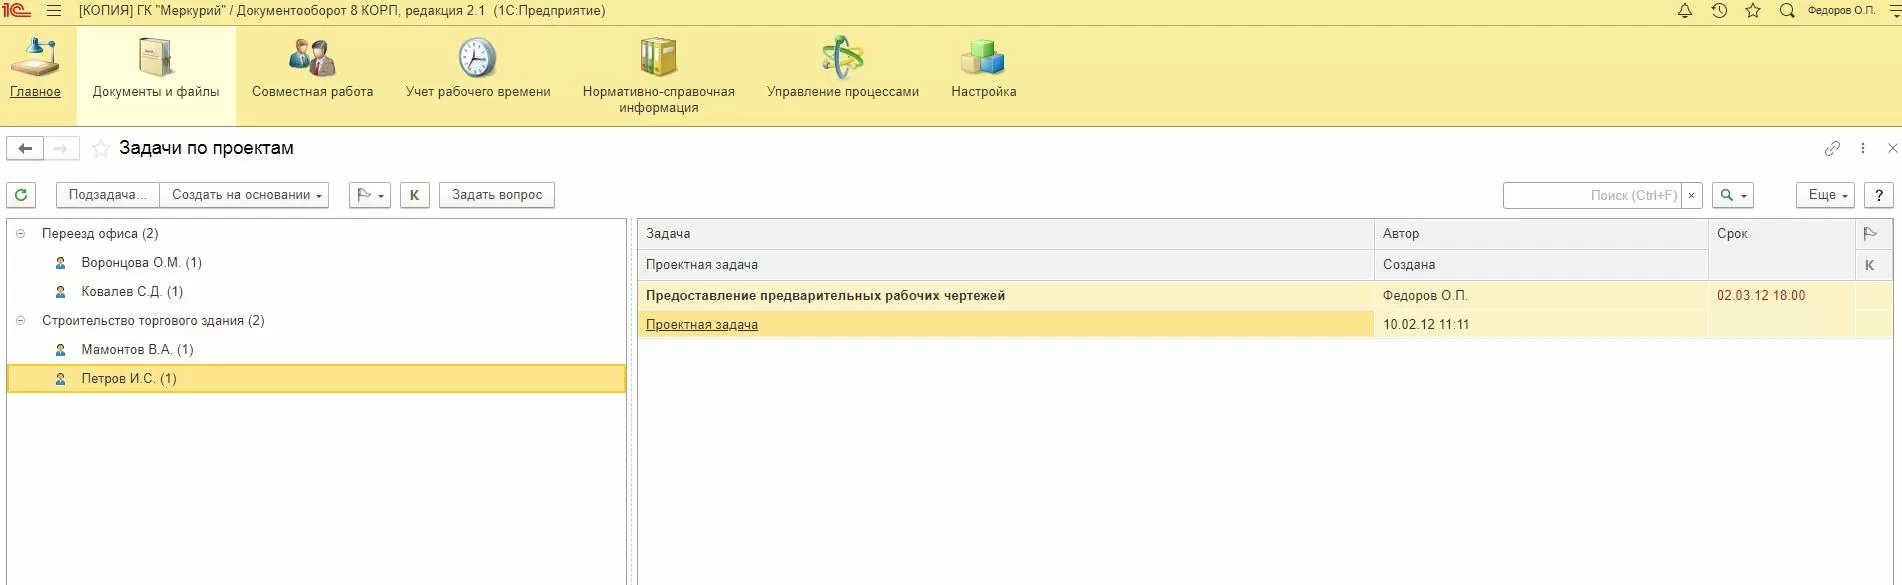This screenshot has width=1902, height=585.
Task: Click Задать вопрос button
Action: 497,195
